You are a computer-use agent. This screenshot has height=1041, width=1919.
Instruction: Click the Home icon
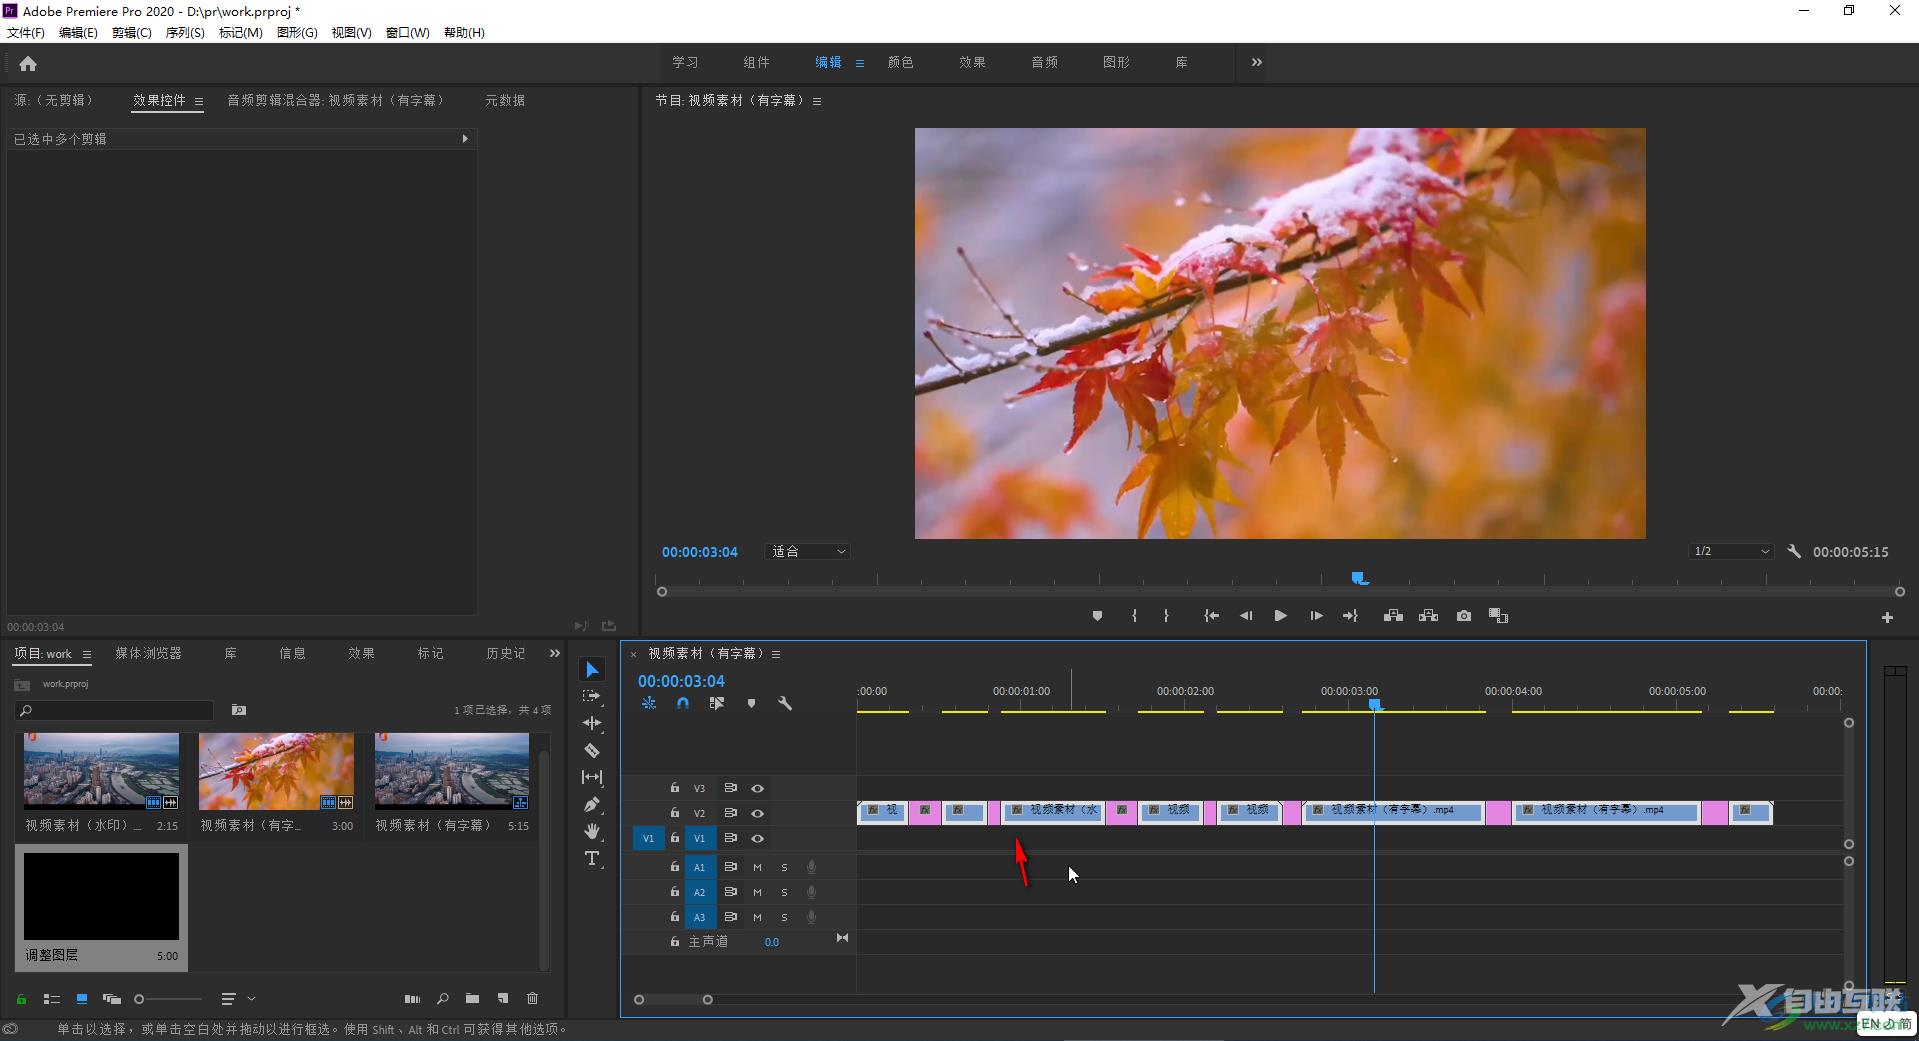pos(28,63)
